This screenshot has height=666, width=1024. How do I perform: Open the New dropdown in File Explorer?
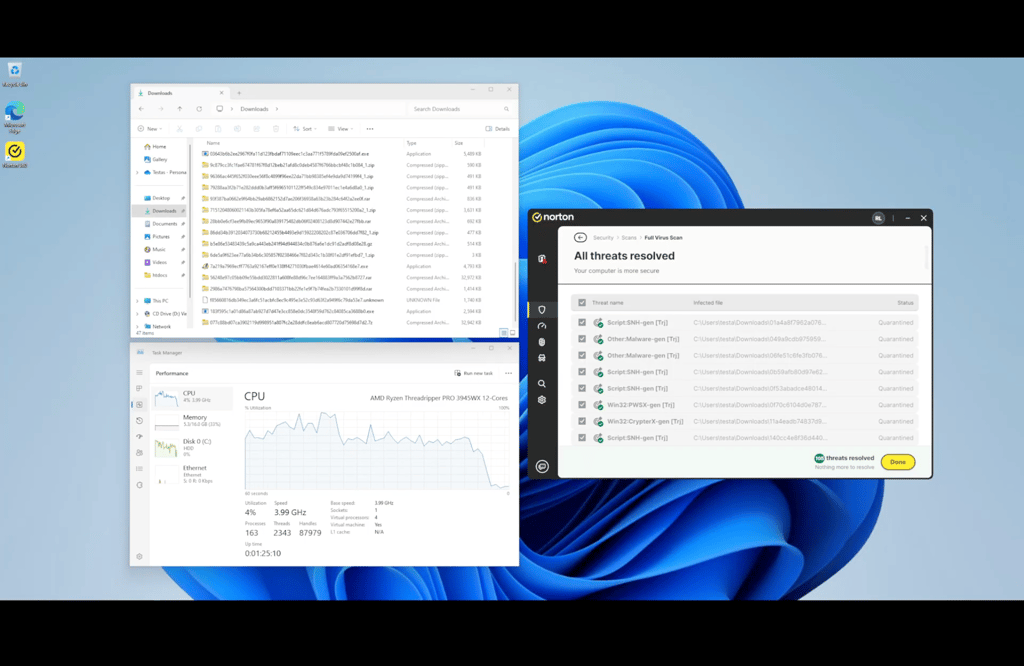pos(150,129)
